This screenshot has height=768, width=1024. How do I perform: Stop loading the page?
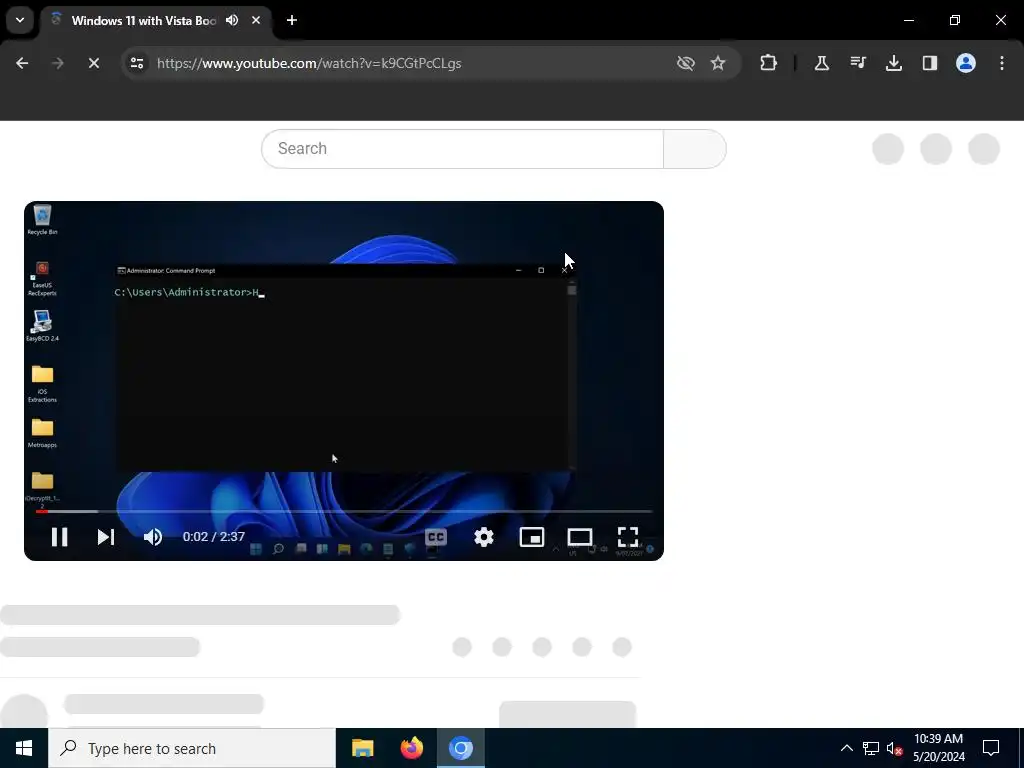tap(93, 63)
